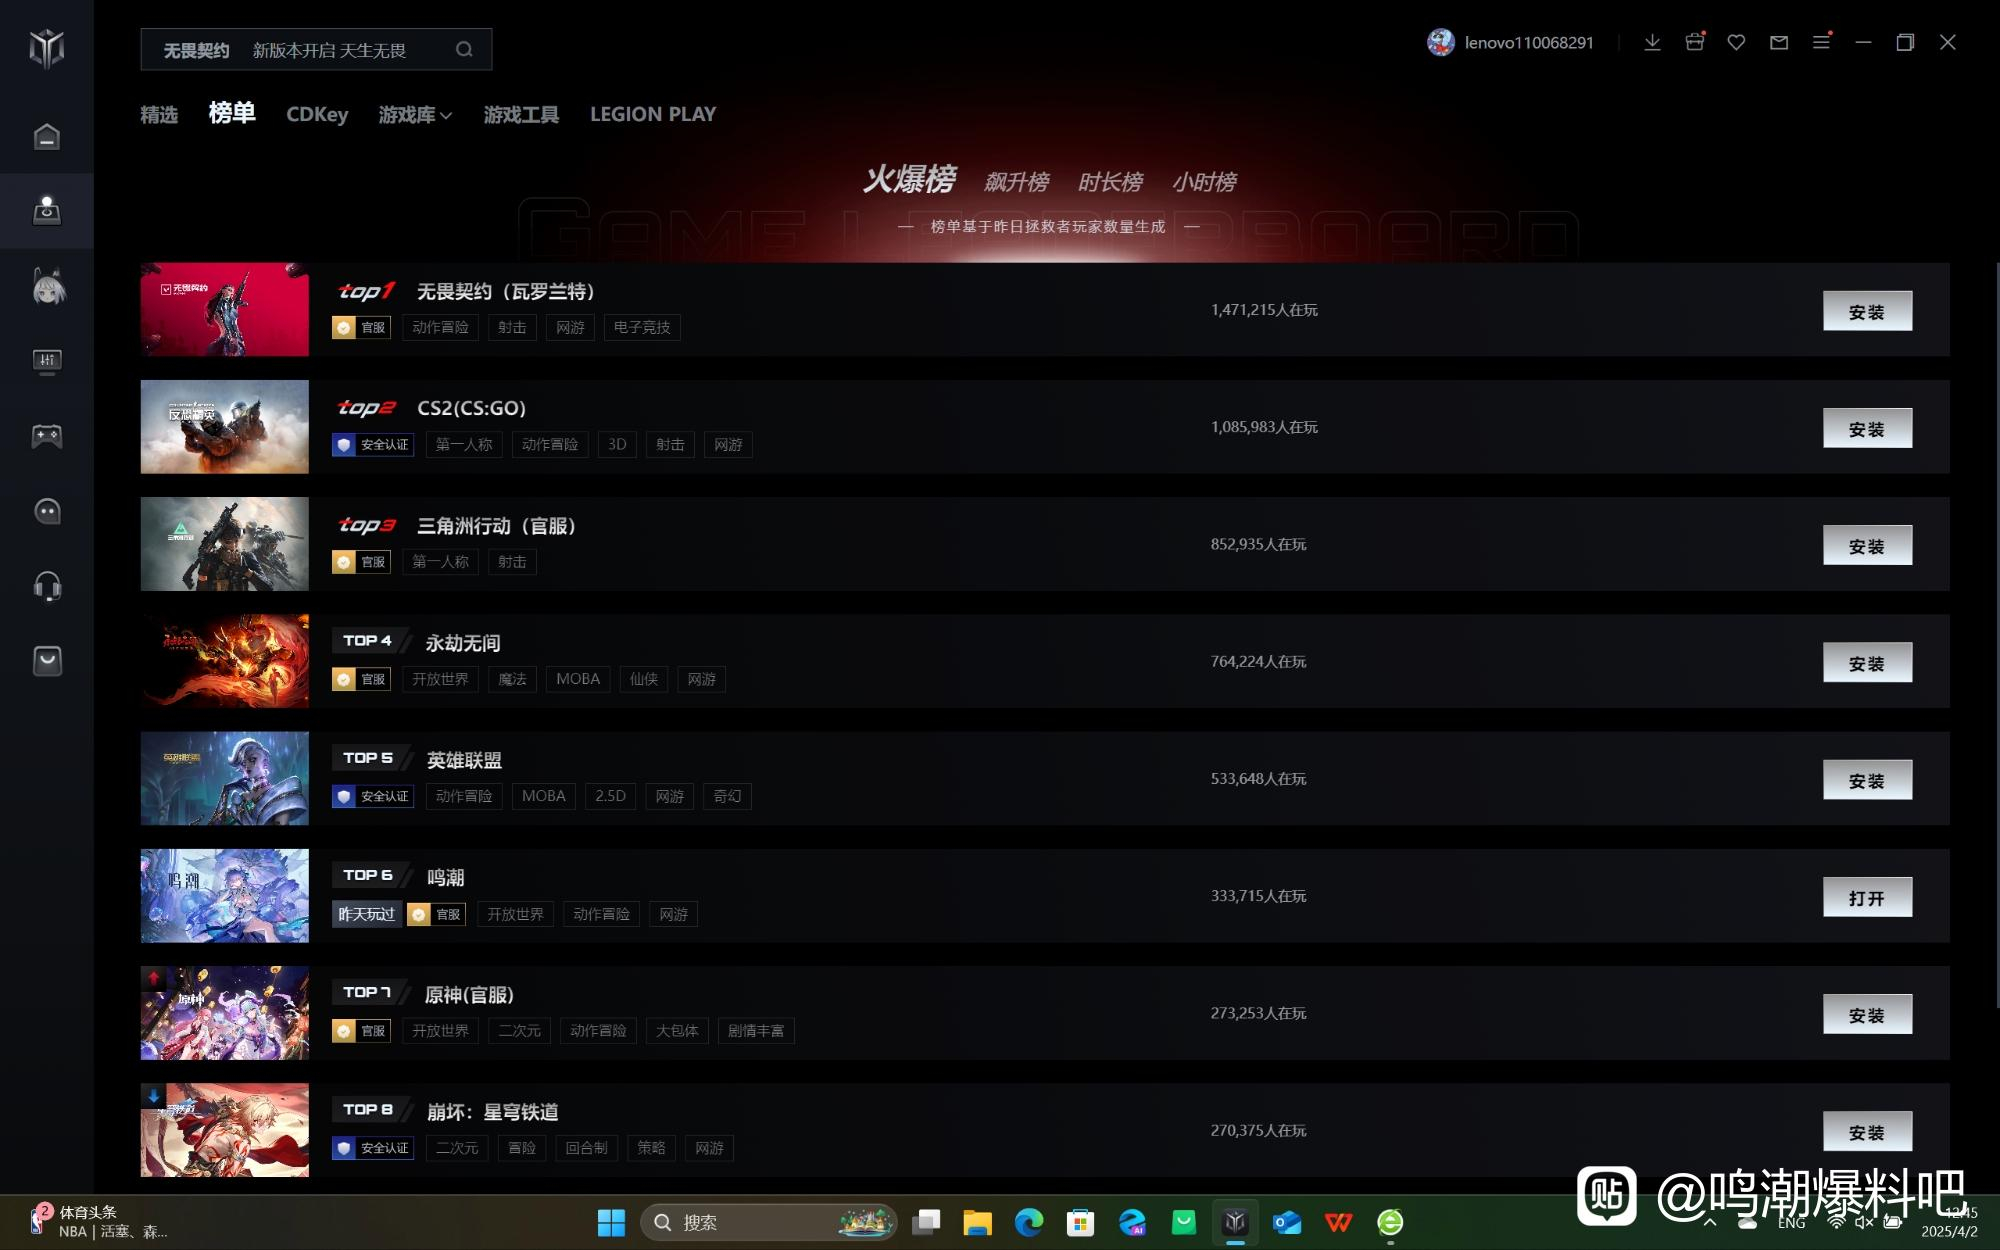The image size is (2000, 1250).
Task: Open the gamepad sidebar icon
Action: click(47, 436)
